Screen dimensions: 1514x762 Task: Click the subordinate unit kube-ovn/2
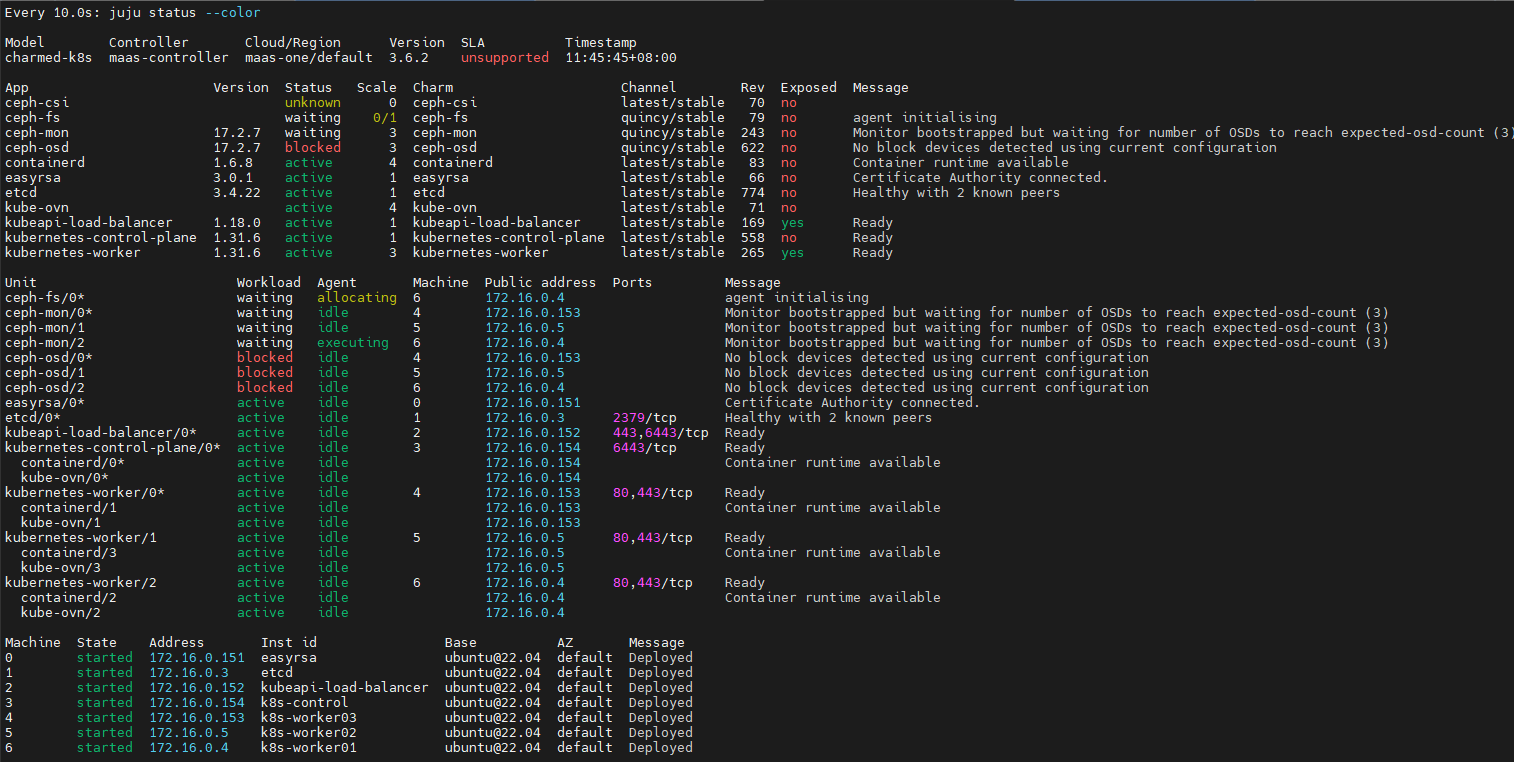(x=61, y=612)
